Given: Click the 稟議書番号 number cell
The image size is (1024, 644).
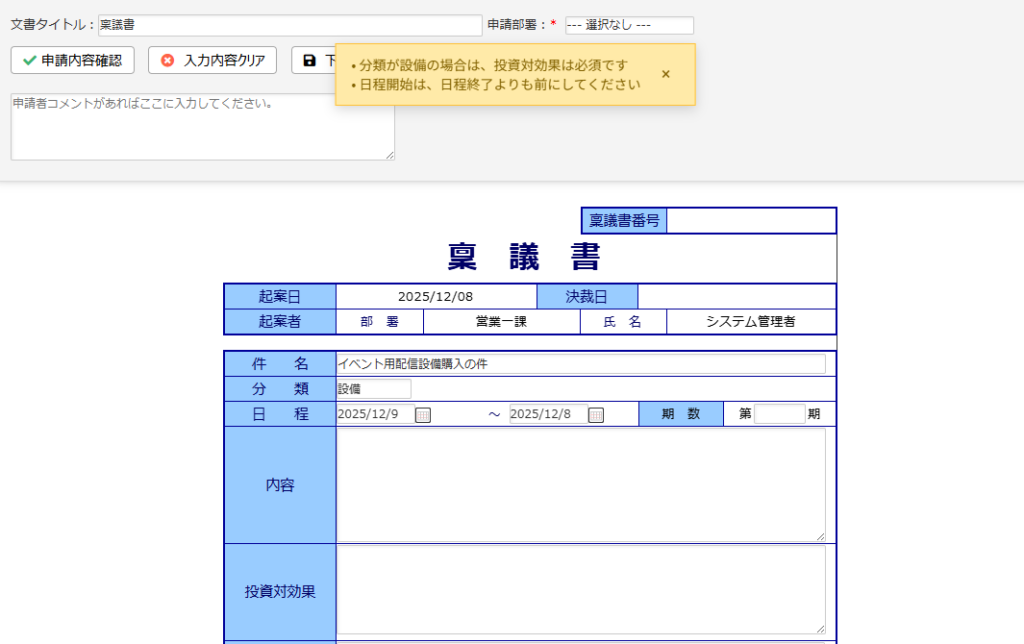Looking at the screenshot, I should click(x=750, y=221).
